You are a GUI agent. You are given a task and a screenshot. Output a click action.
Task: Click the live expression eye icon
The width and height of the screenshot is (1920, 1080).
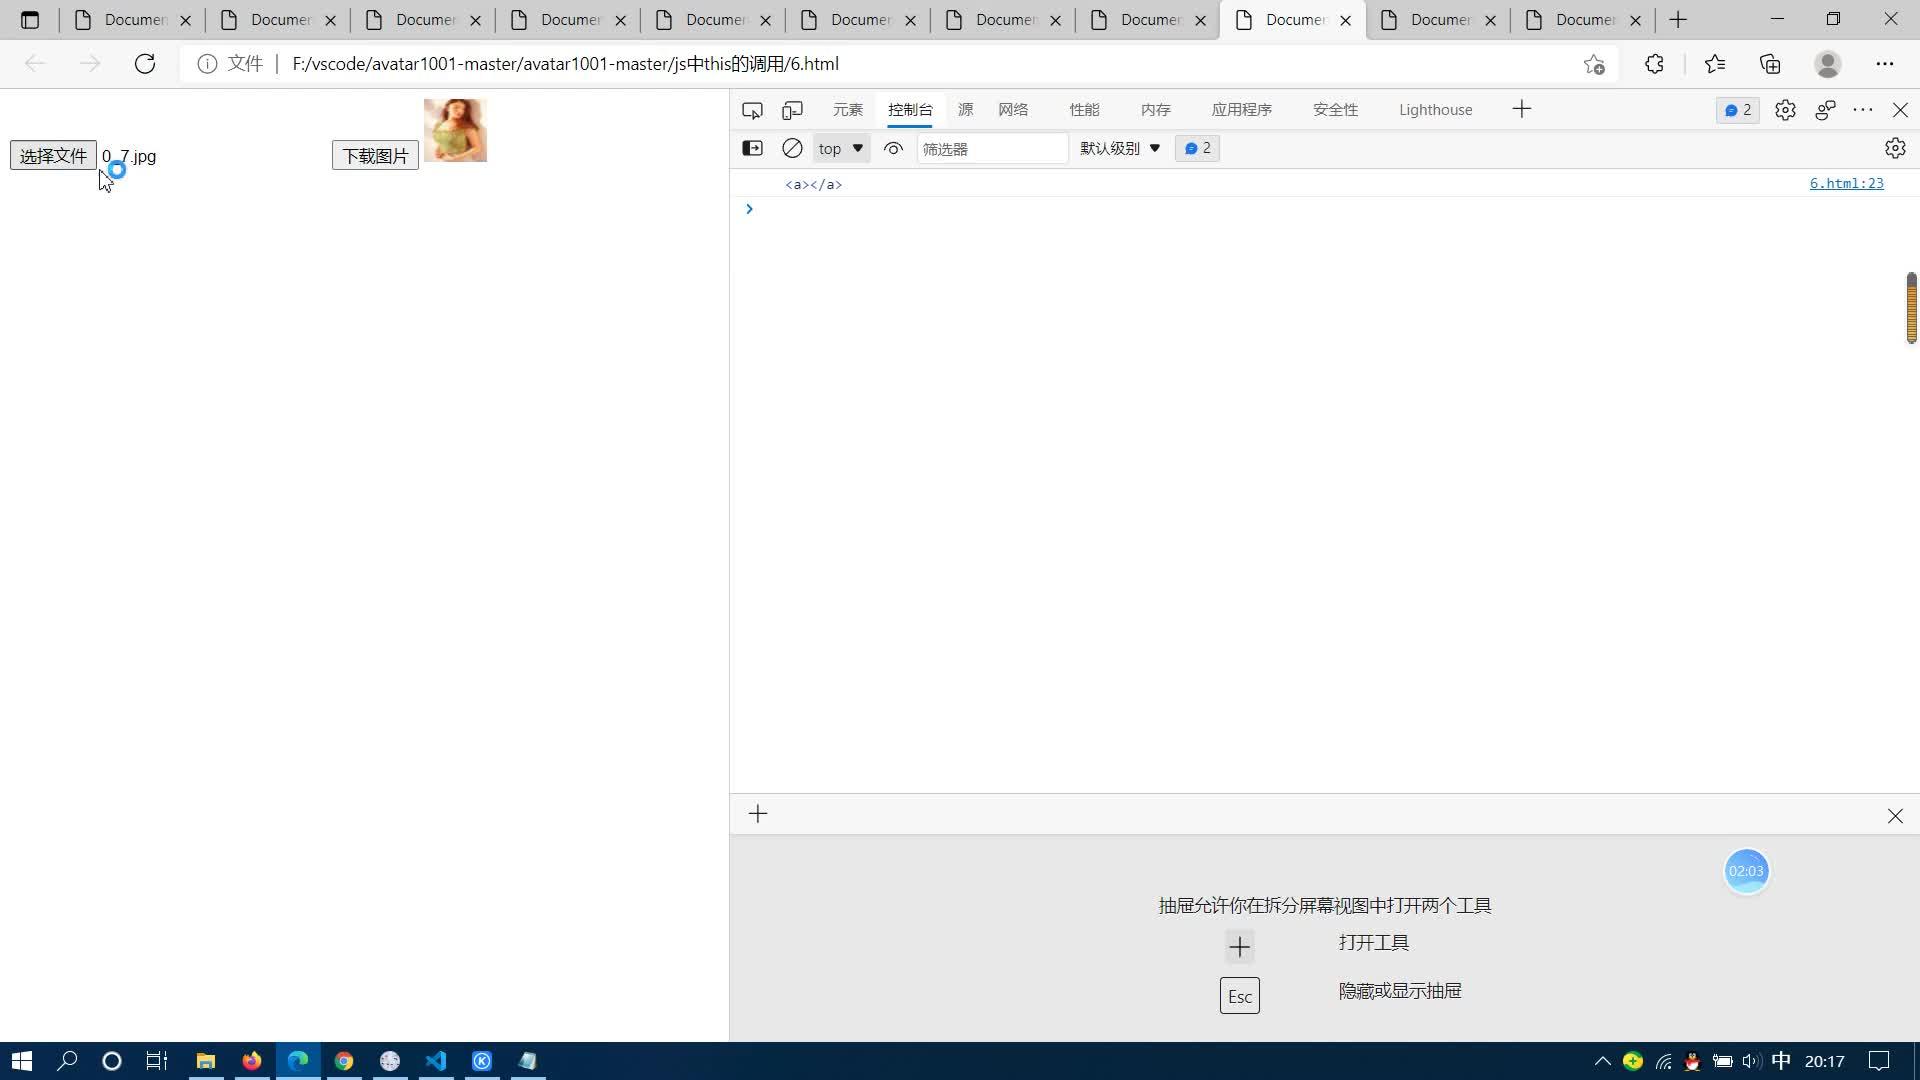(893, 148)
